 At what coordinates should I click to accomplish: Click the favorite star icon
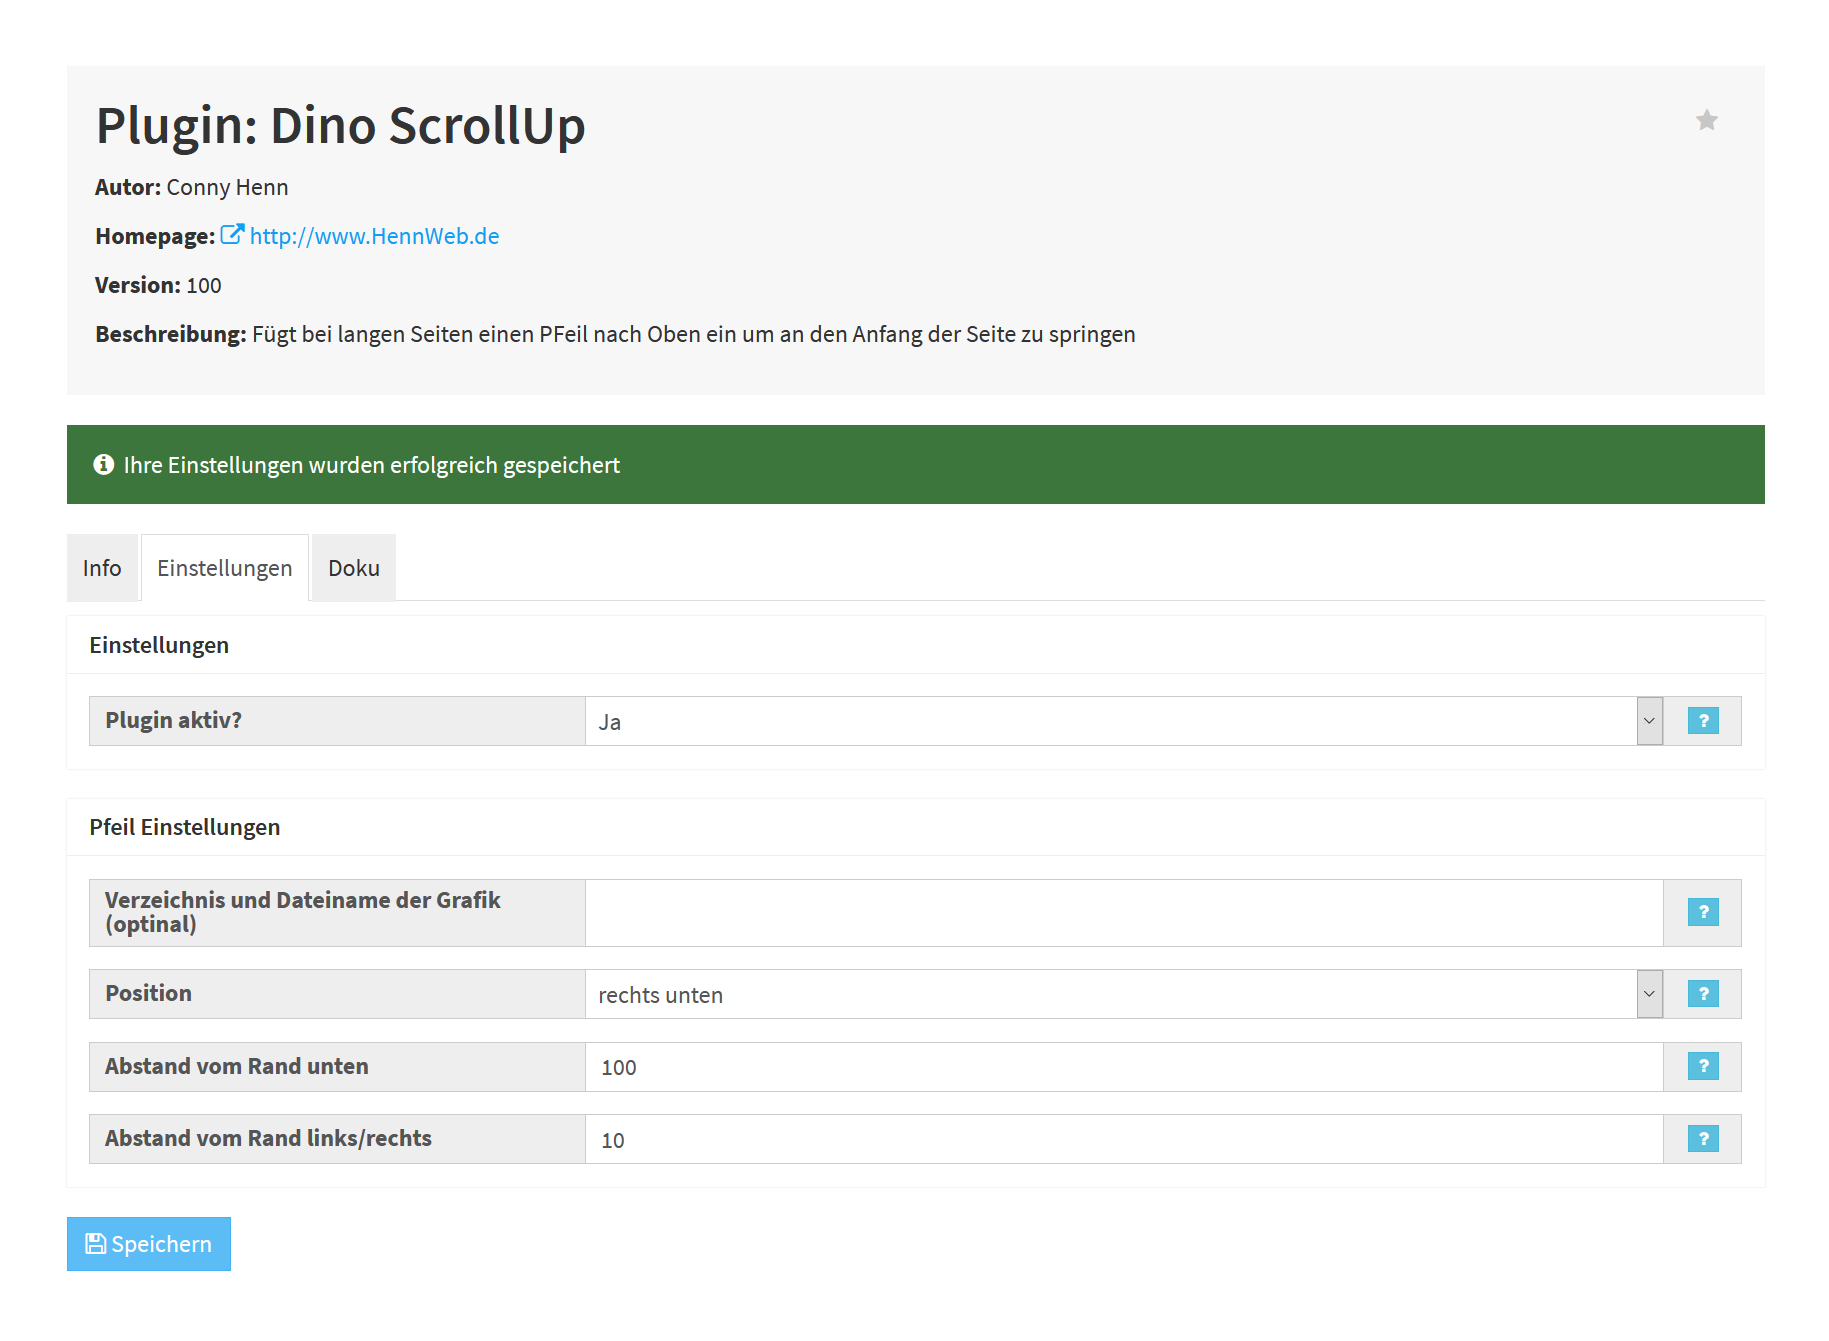(1706, 120)
